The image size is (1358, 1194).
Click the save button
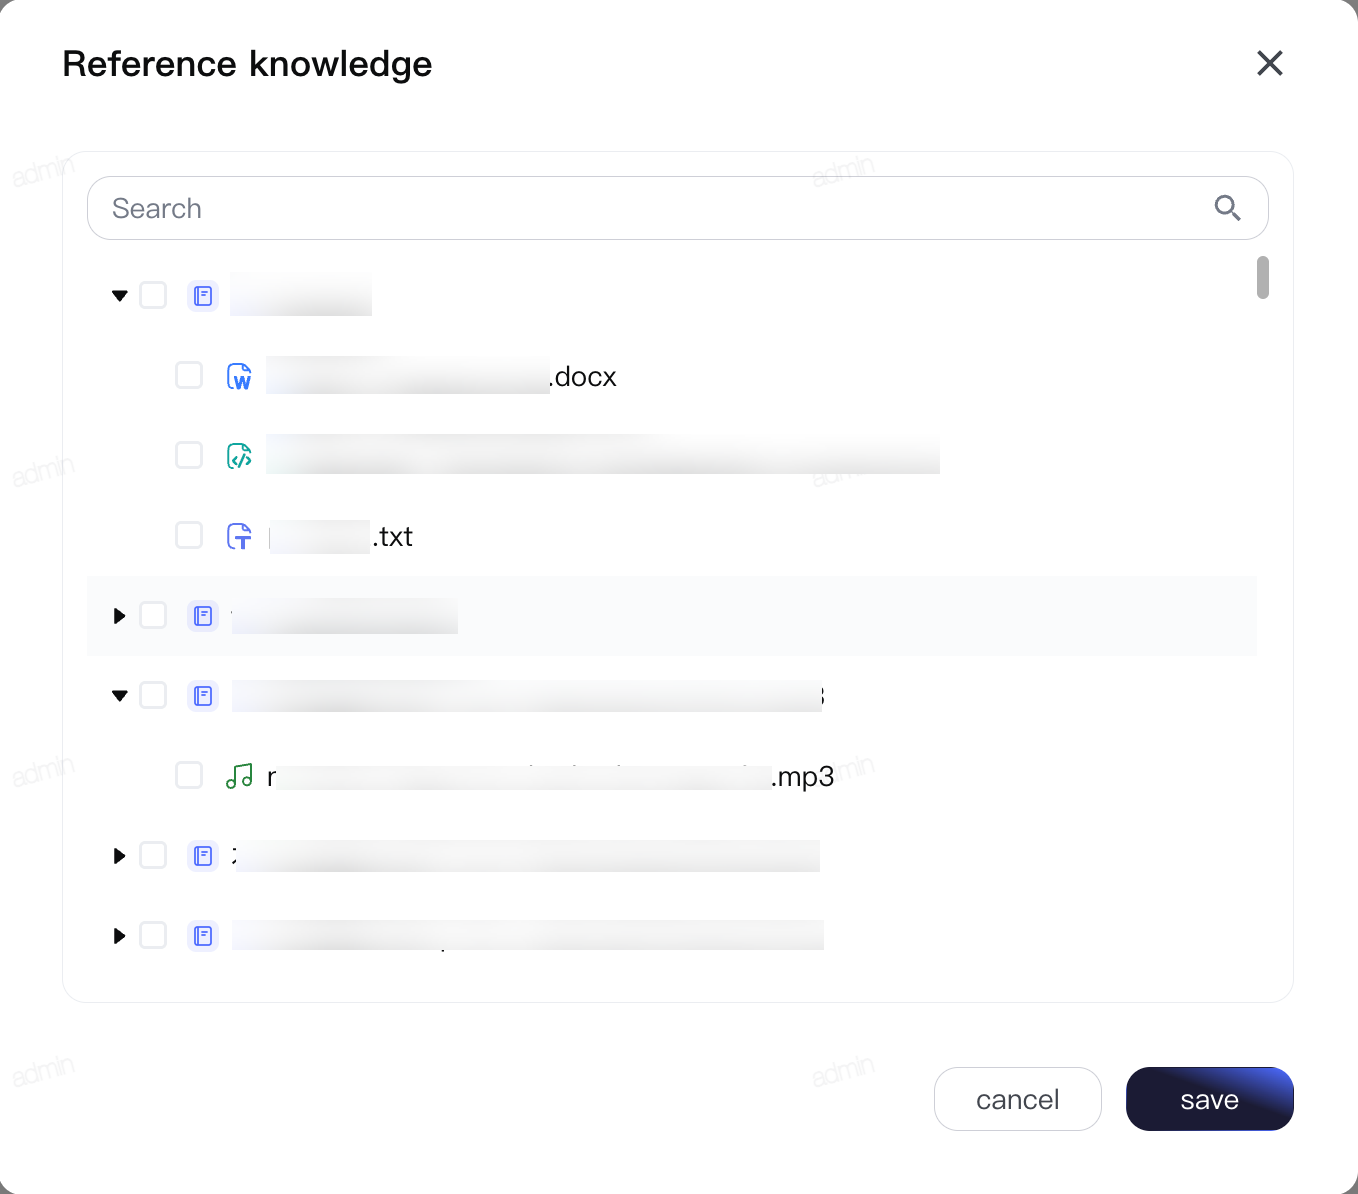click(x=1210, y=1099)
